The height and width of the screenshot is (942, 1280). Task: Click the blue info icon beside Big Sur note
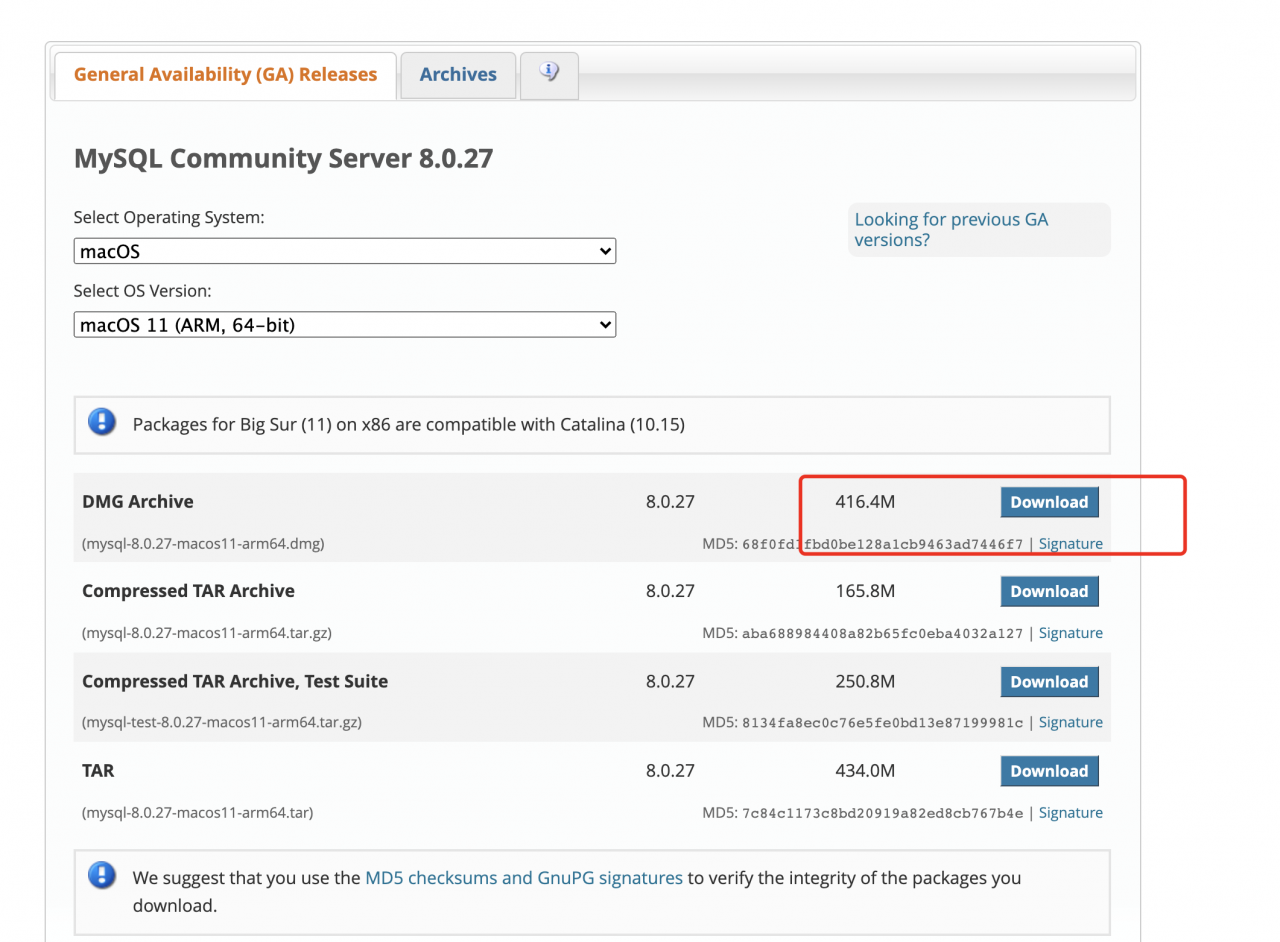(x=102, y=423)
